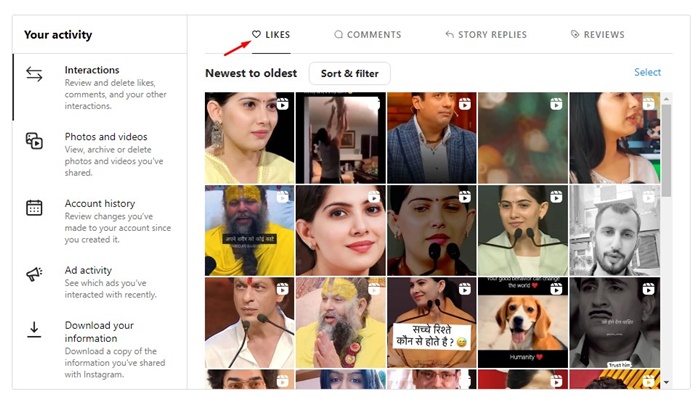Click the Photos and videos media icon
Viewport: 700px width, 399px height.
(x=34, y=141)
